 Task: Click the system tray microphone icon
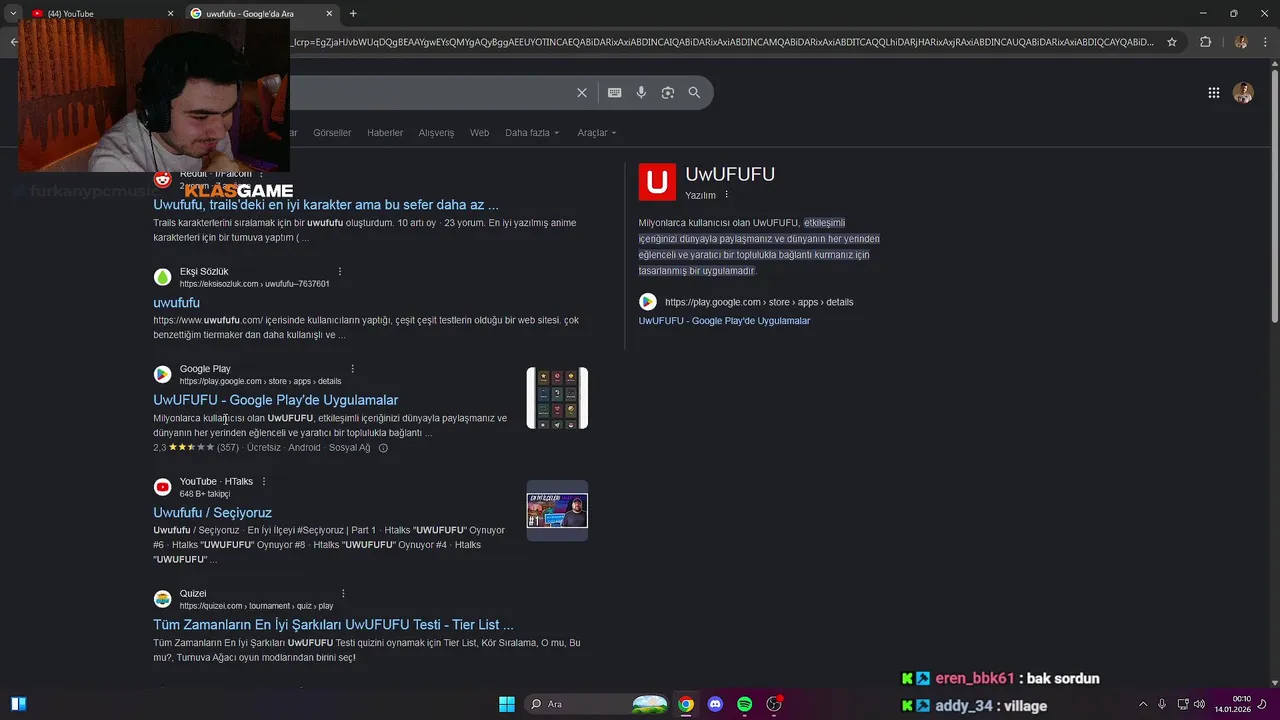tap(1162, 704)
